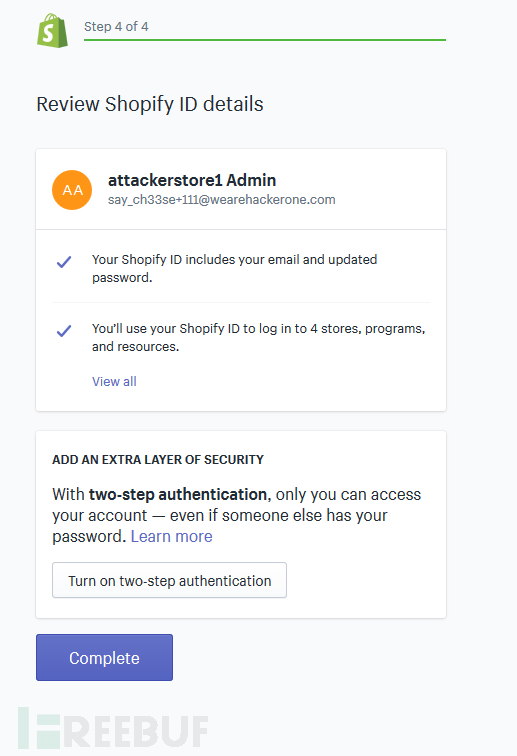Open the Learn more link

pos(172,536)
